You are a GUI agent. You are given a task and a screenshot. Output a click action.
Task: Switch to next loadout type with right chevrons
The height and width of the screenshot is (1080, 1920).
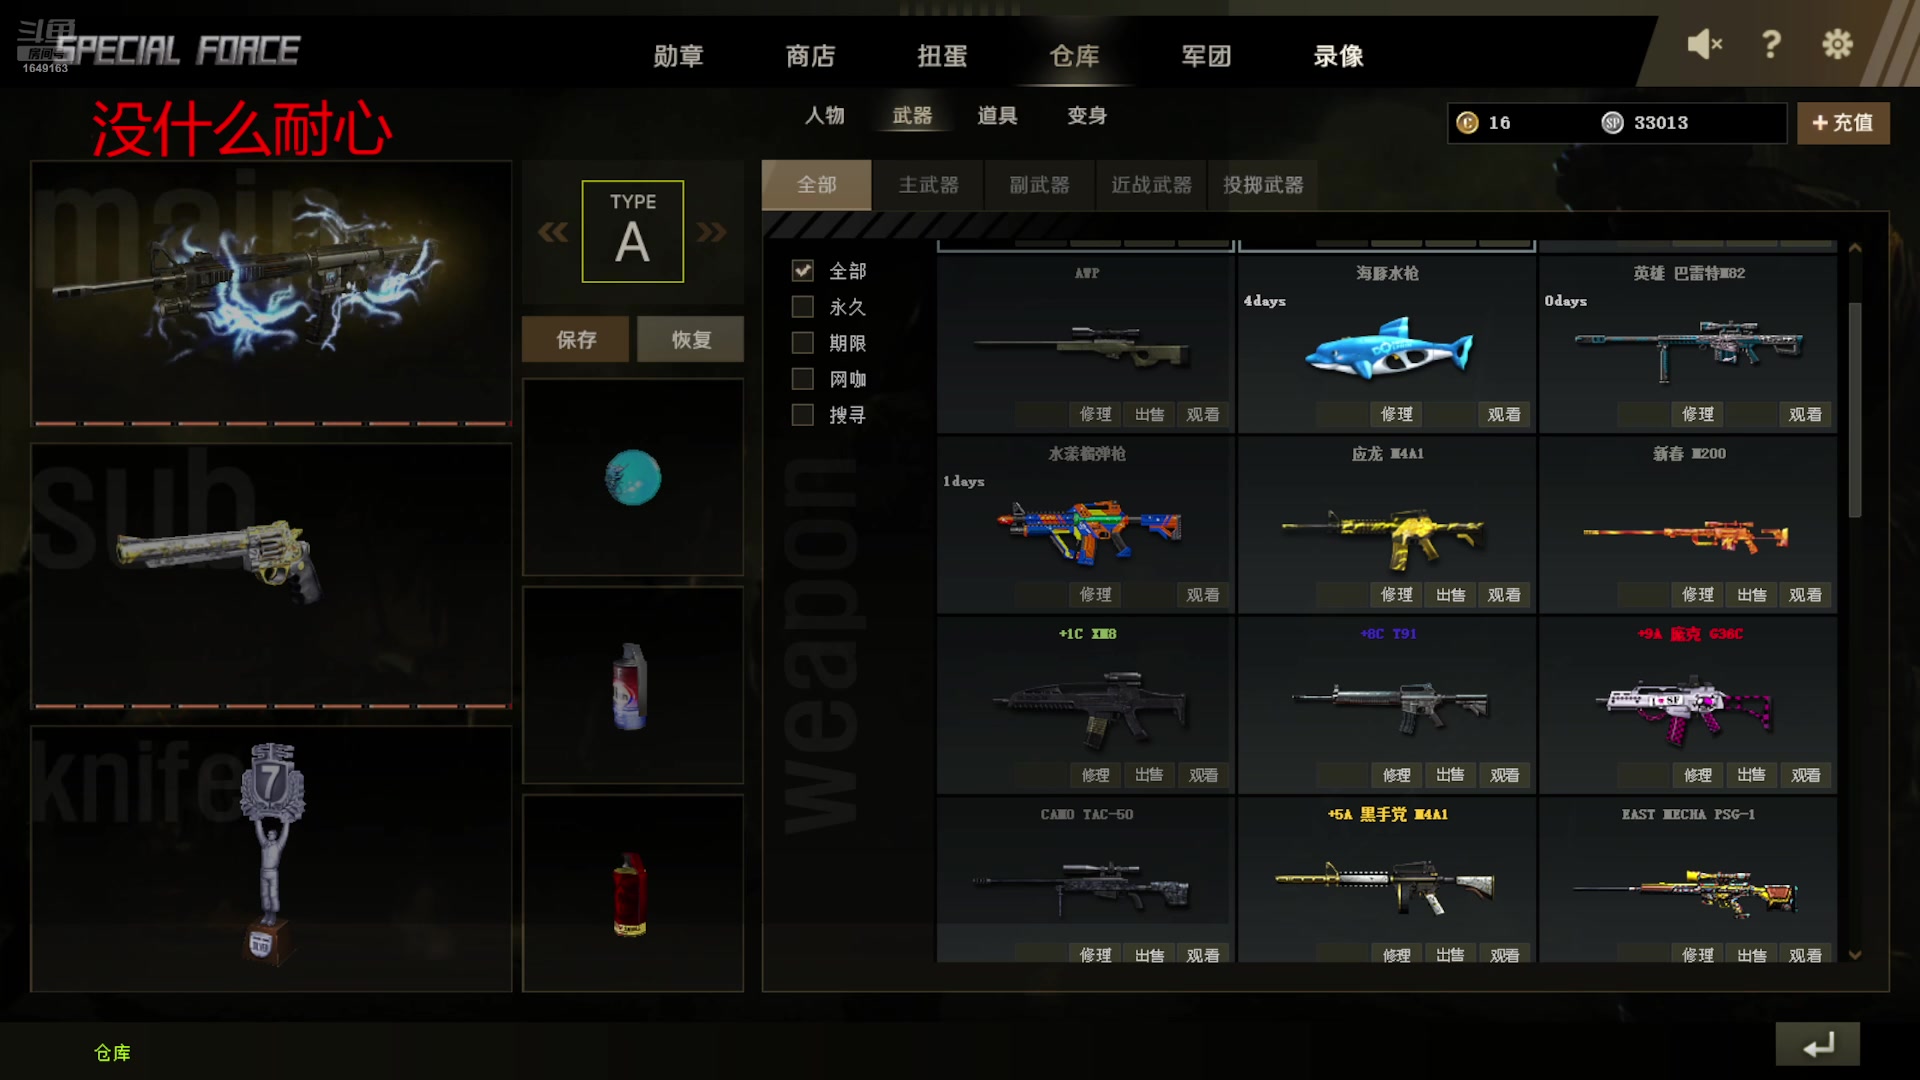(x=712, y=232)
